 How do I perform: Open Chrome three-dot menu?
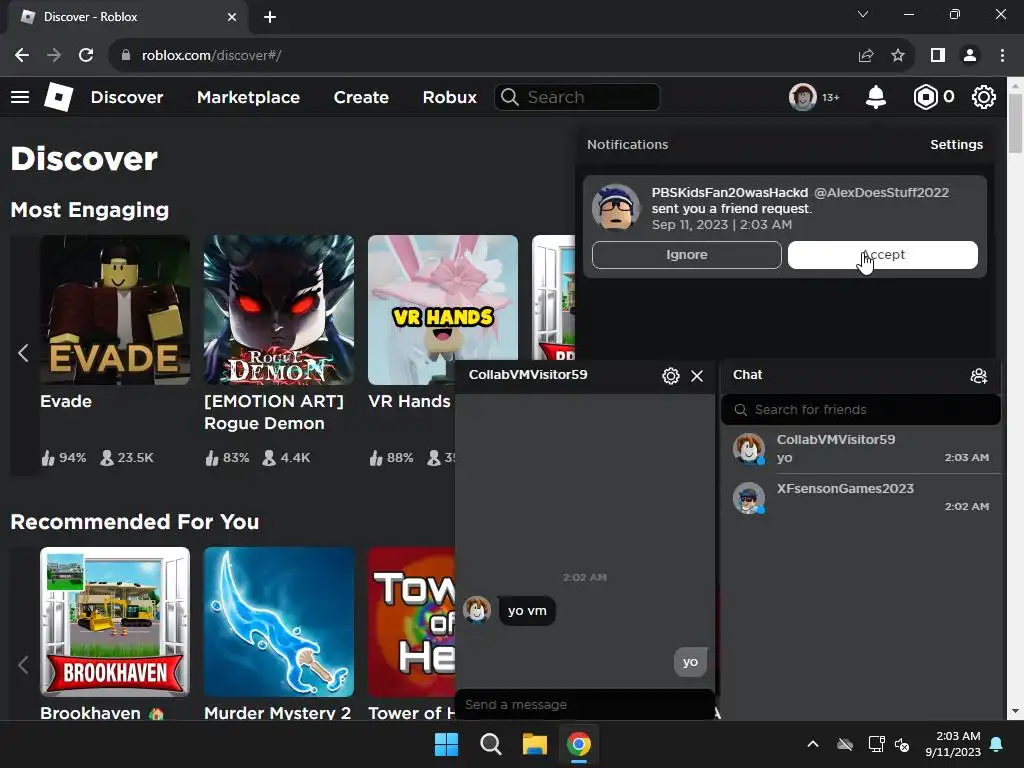pos(1002,56)
